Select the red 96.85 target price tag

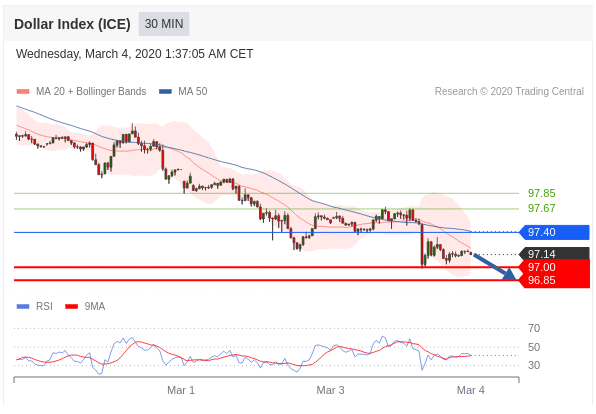pyautogui.click(x=555, y=281)
